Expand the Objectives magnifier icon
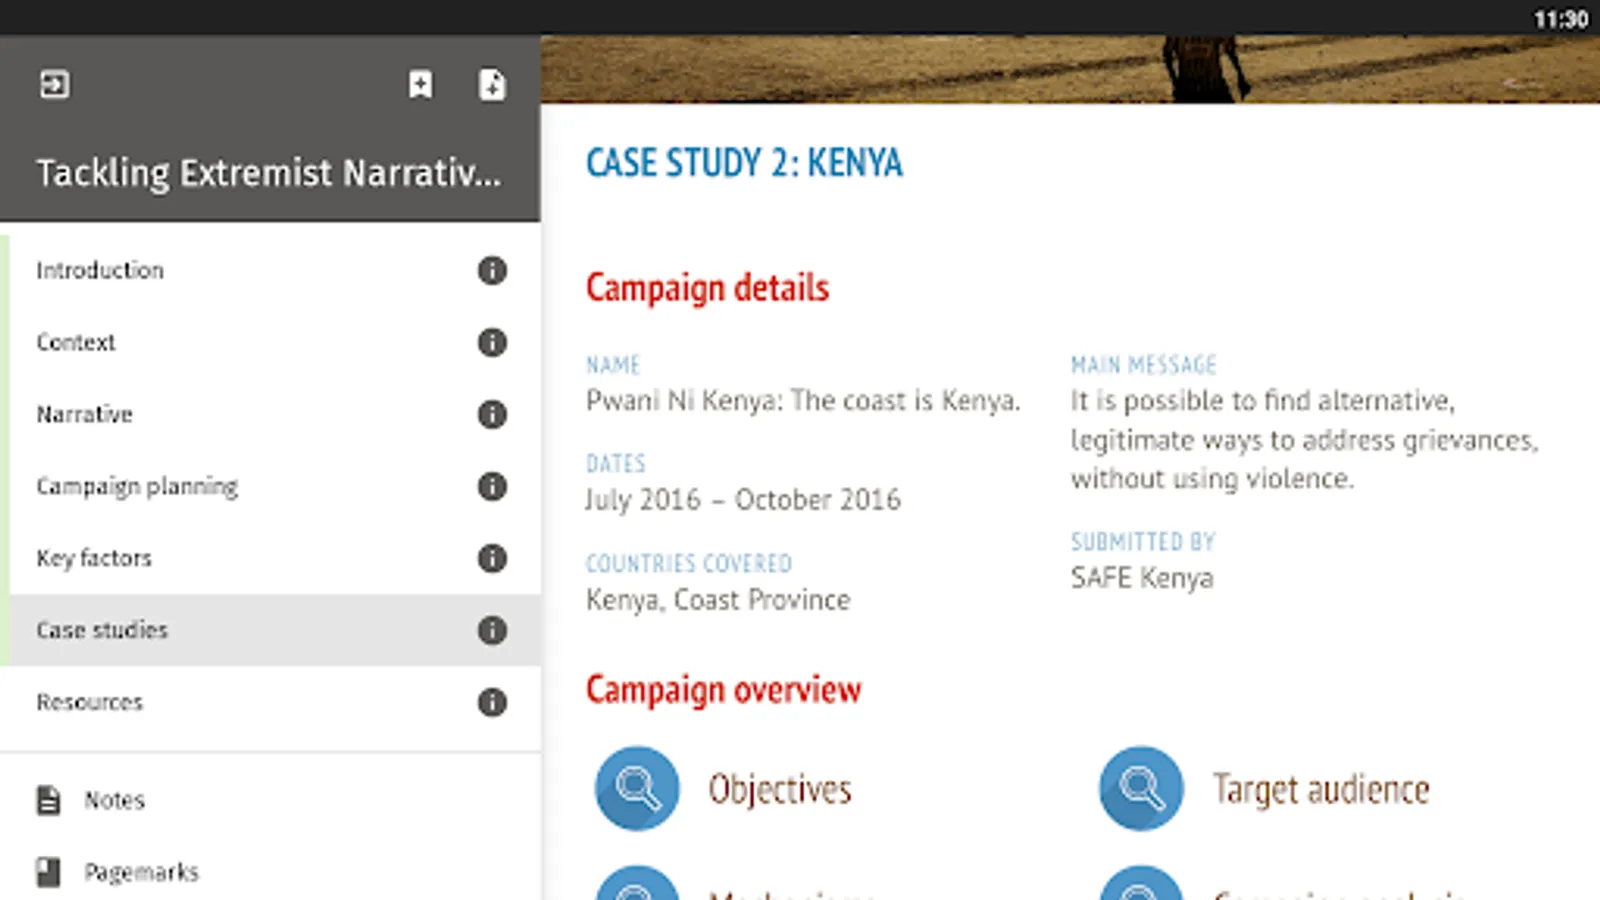This screenshot has height=900, width=1600. pyautogui.click(x=637, y=789)
